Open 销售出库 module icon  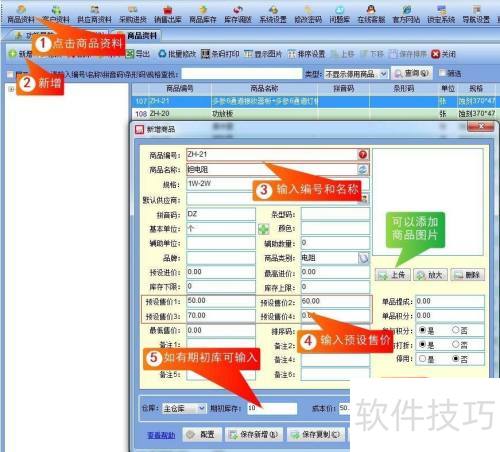point(168,14)
